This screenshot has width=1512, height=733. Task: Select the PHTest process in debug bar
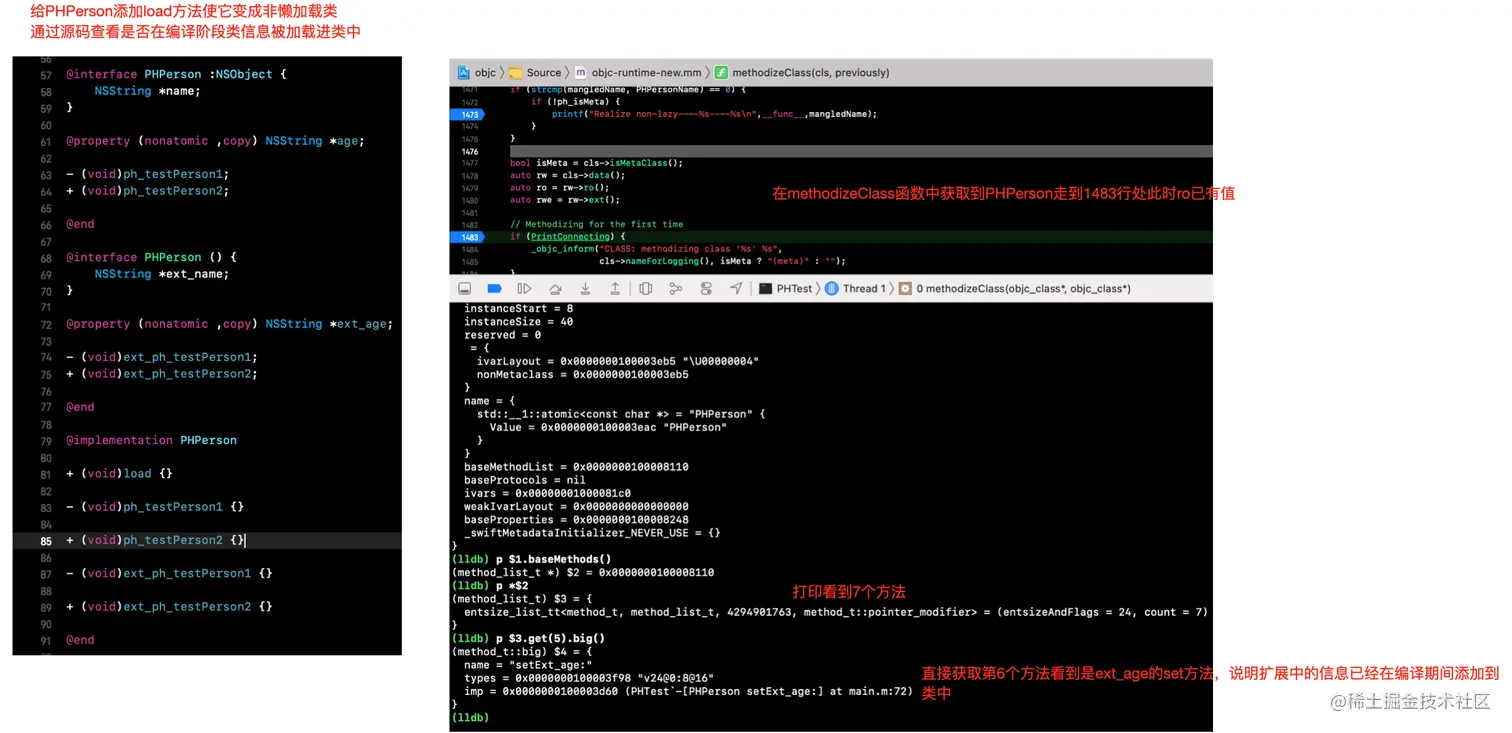[x=786, y=288]
